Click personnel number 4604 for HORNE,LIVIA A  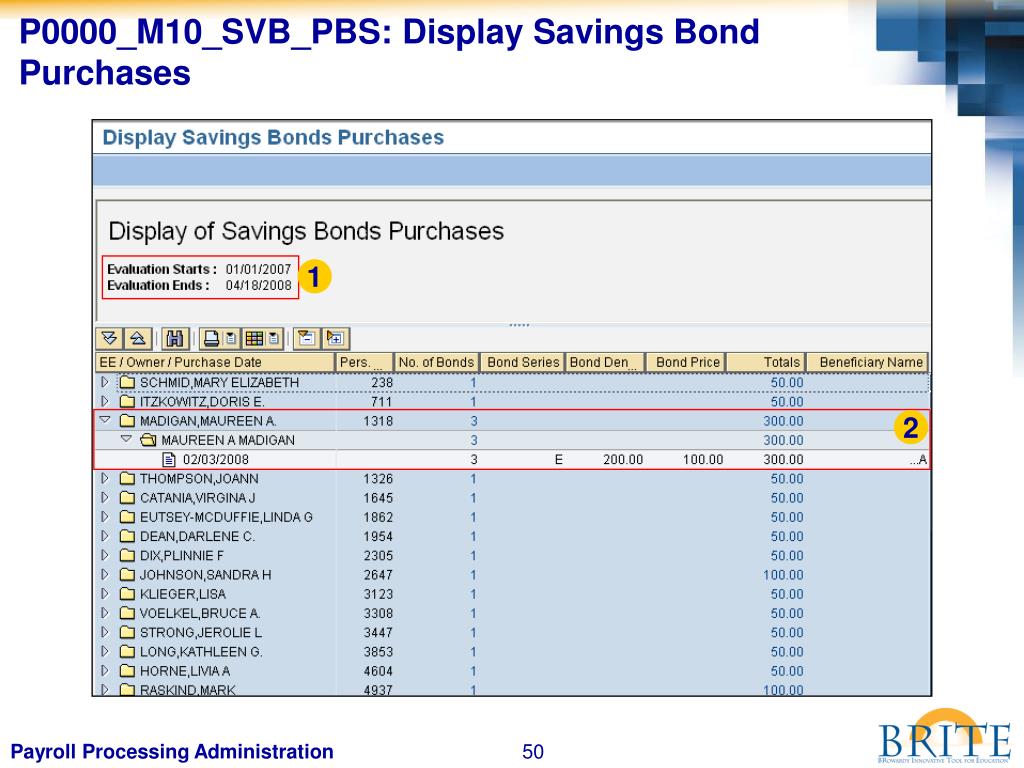[378, 671]
